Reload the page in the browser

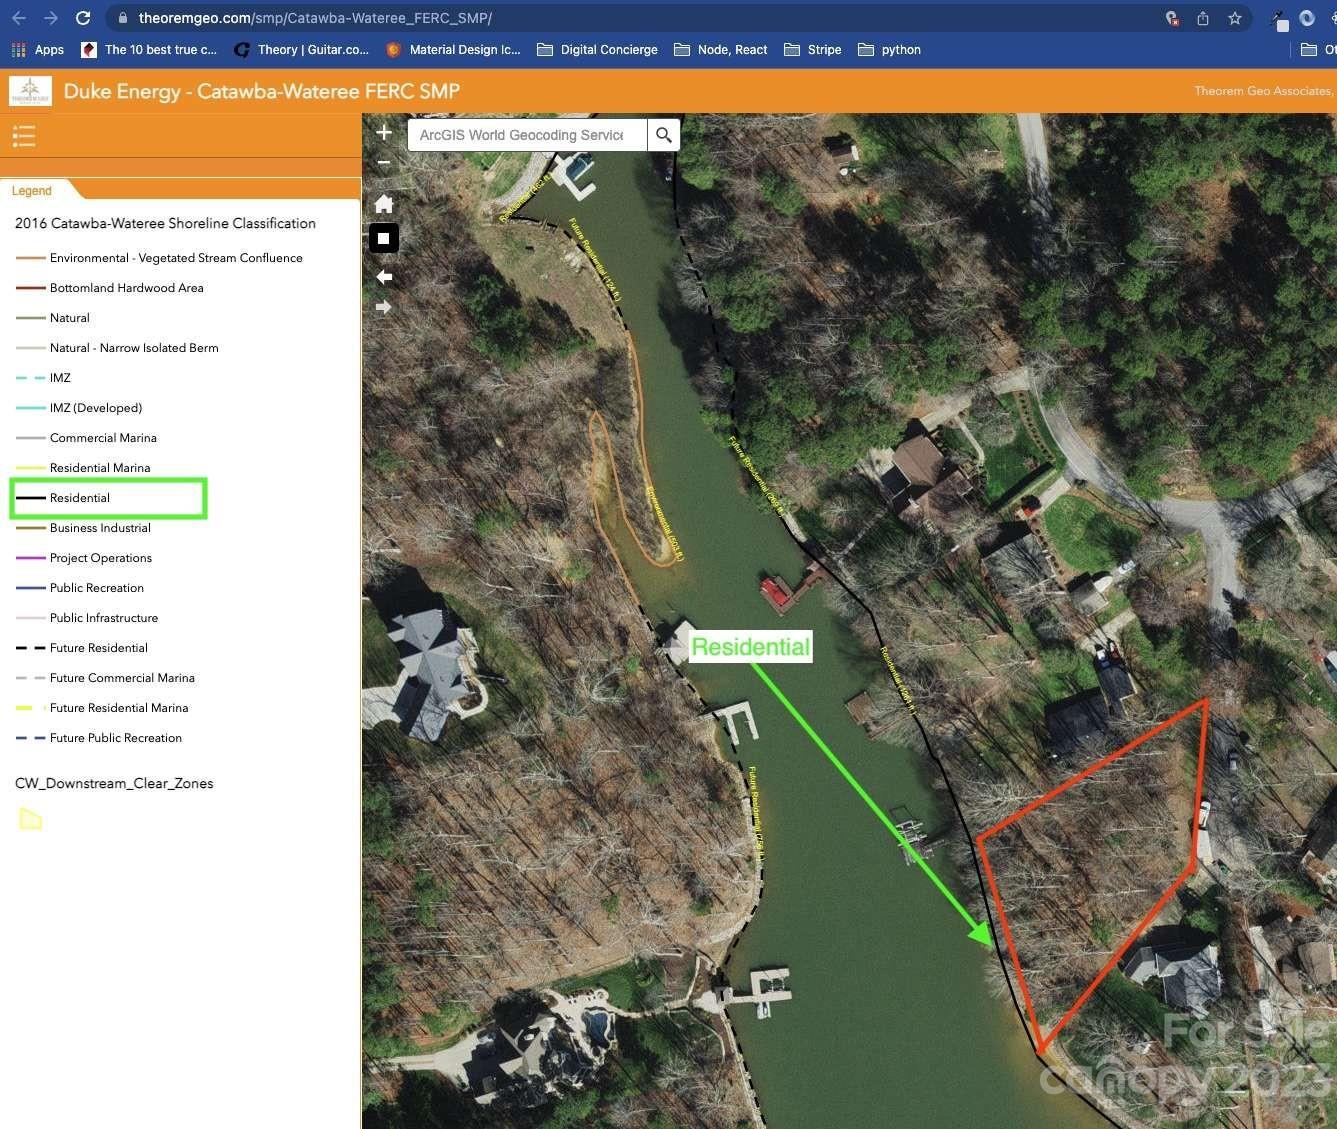tap(83, 18)
